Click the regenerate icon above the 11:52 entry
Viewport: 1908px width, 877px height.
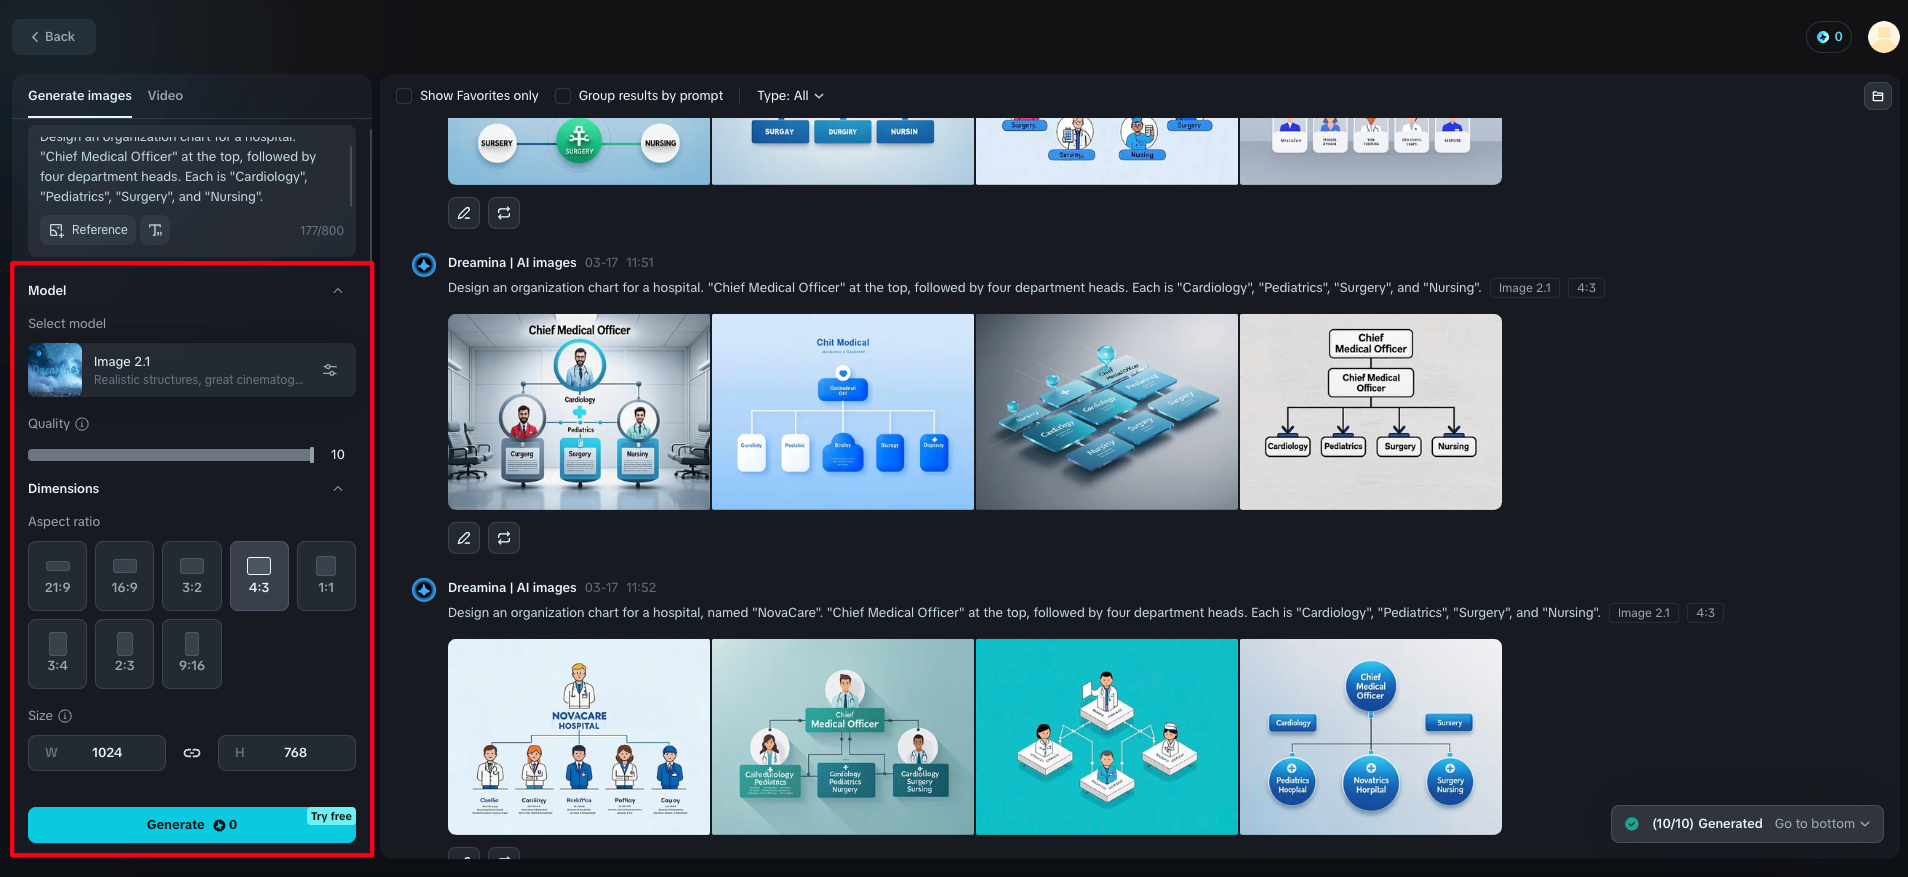[504, 538]
